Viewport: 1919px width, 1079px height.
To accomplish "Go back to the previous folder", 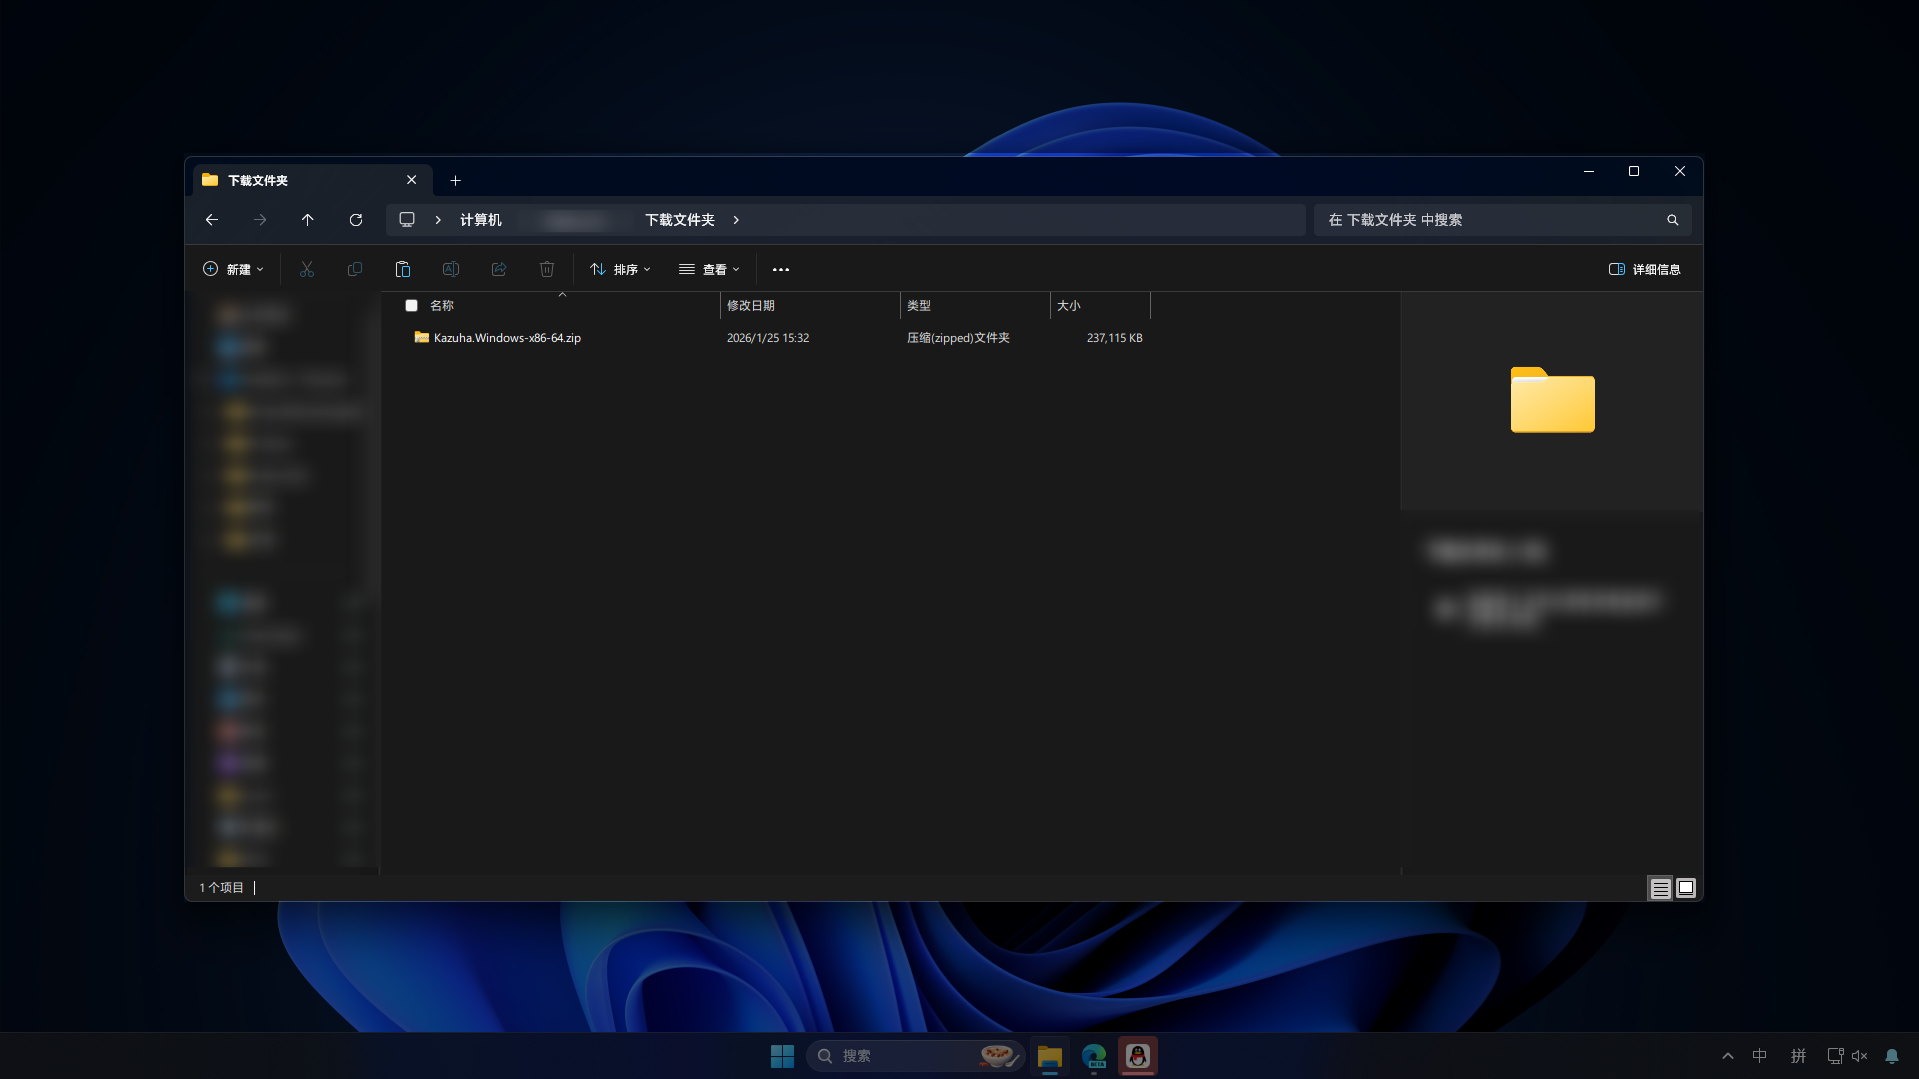I will tap(212, 220).
